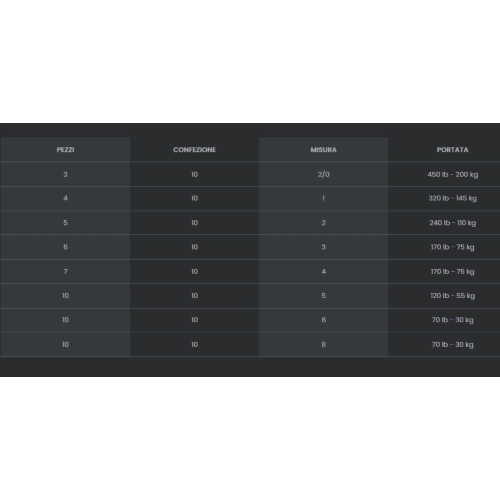This screenshot has height=500, width=500.
Task: Click the PEZZI value 4 cell
Action: (65, 198)
